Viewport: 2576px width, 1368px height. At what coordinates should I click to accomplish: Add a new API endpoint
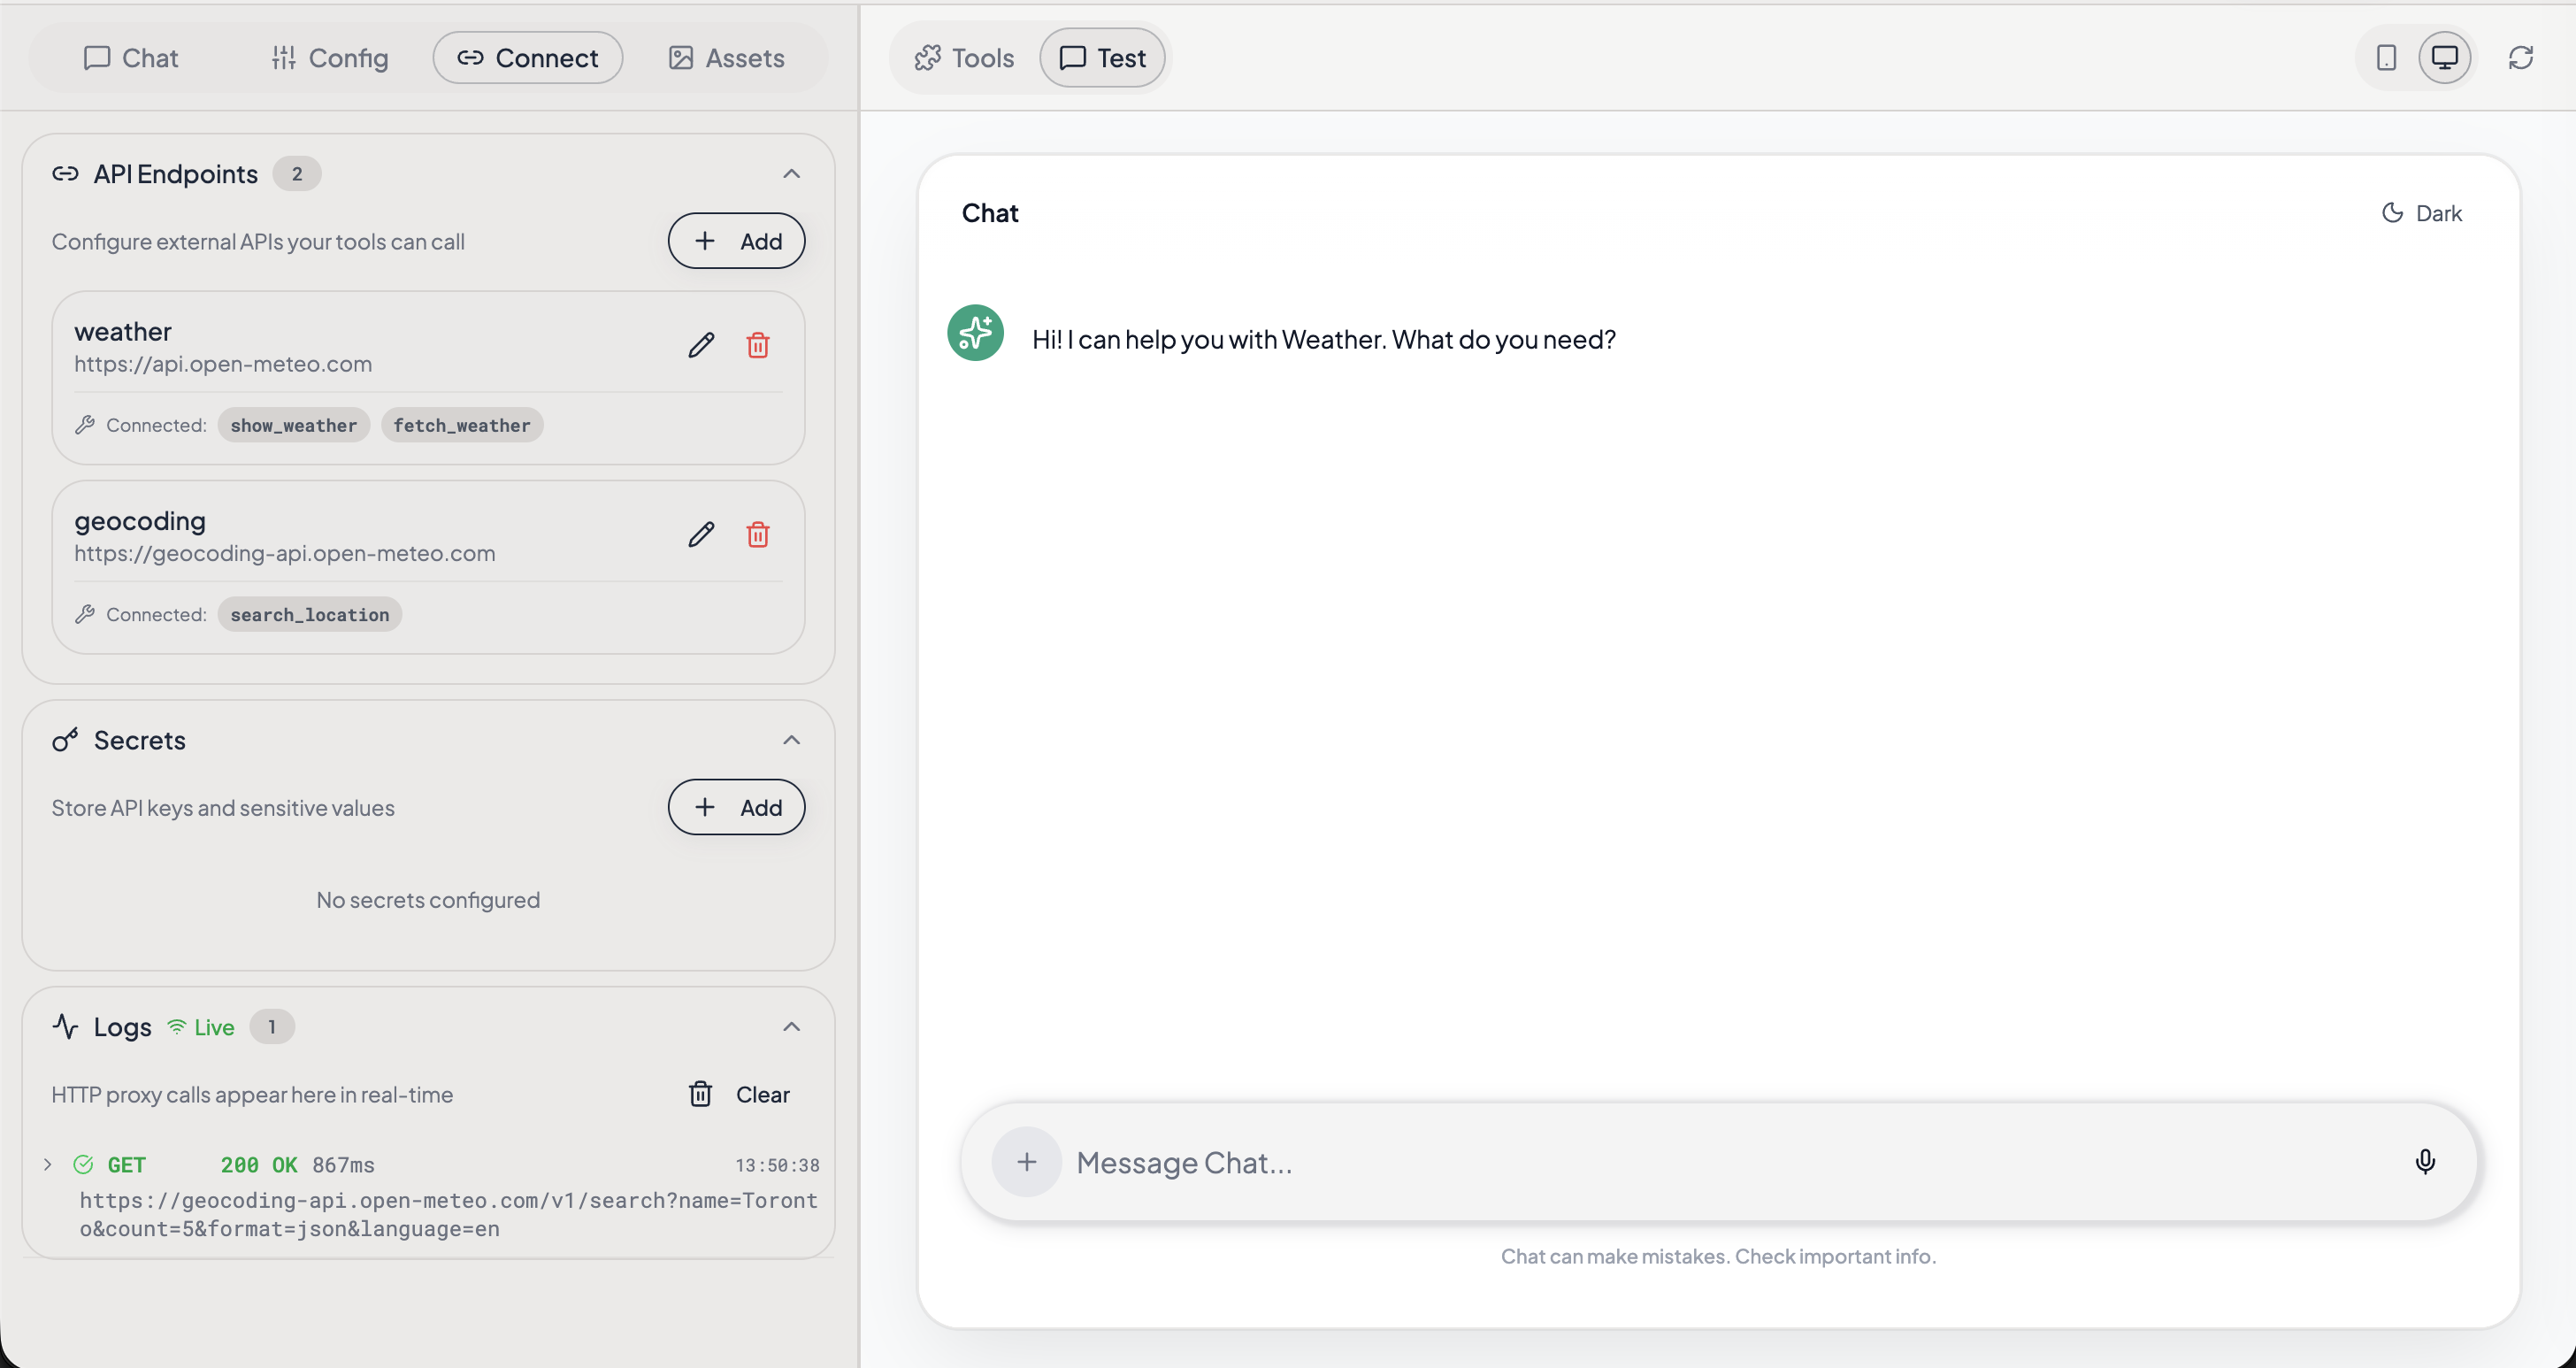tap(736, 241)
